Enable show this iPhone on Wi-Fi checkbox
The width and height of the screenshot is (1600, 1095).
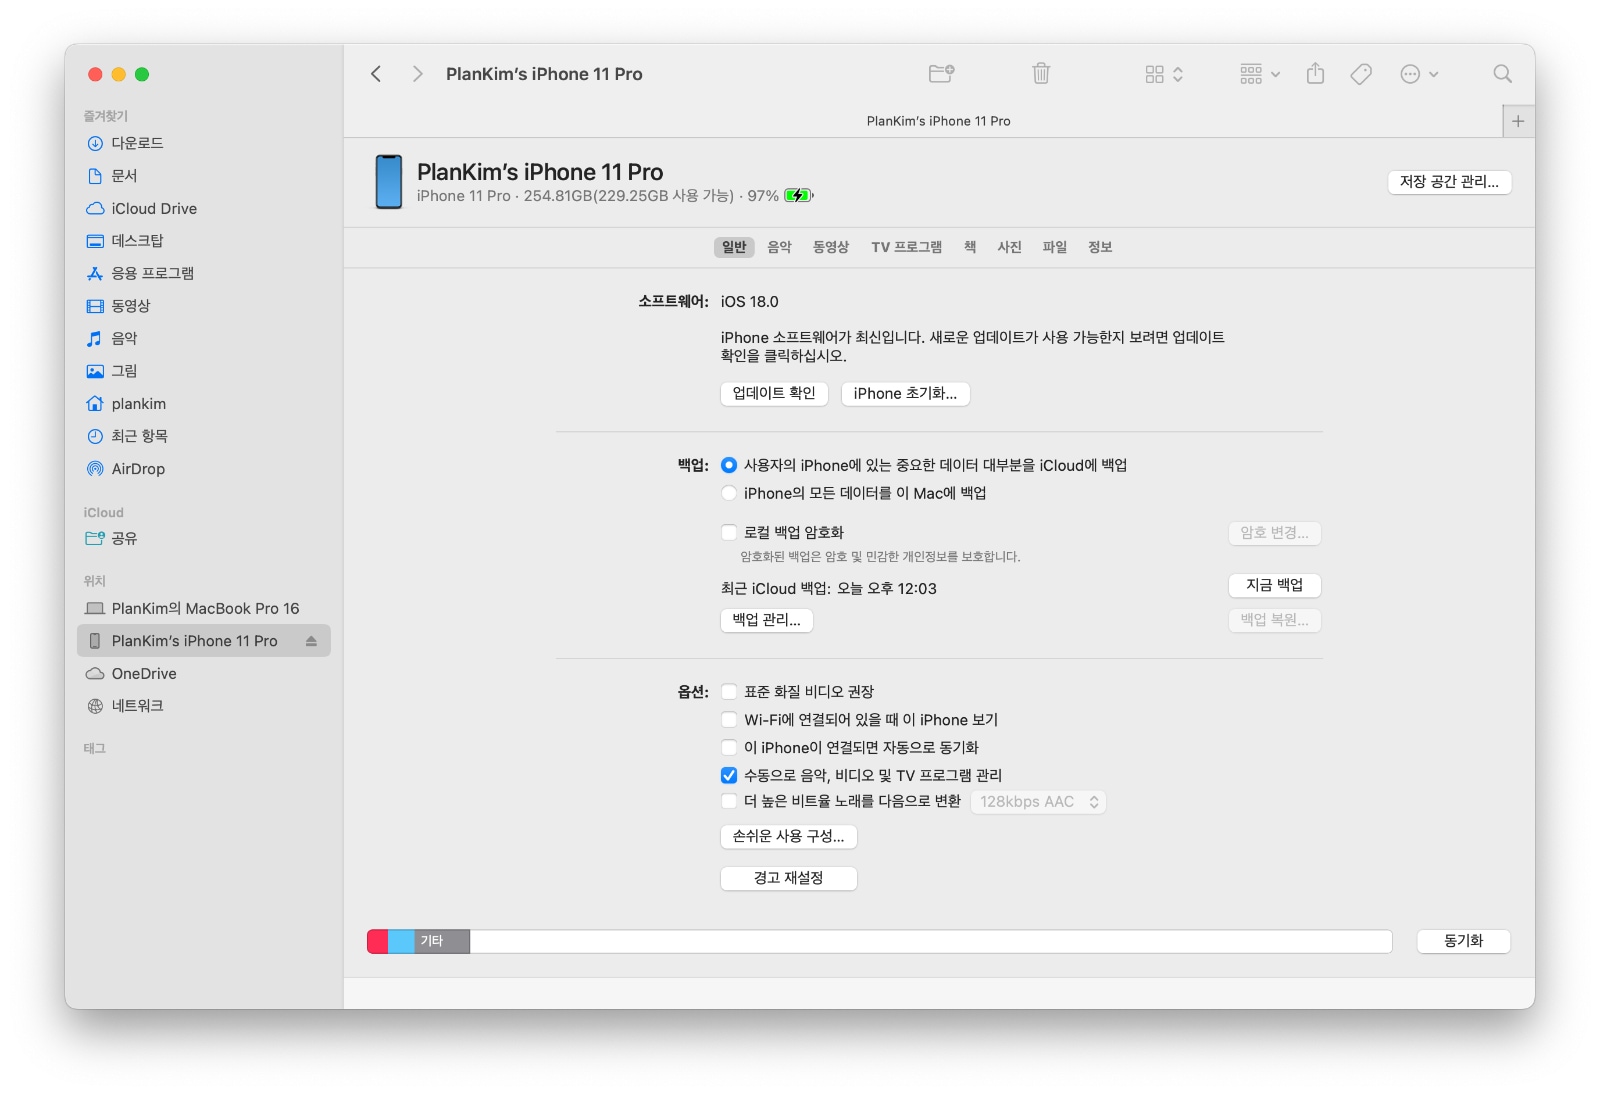tap(729, 719)
